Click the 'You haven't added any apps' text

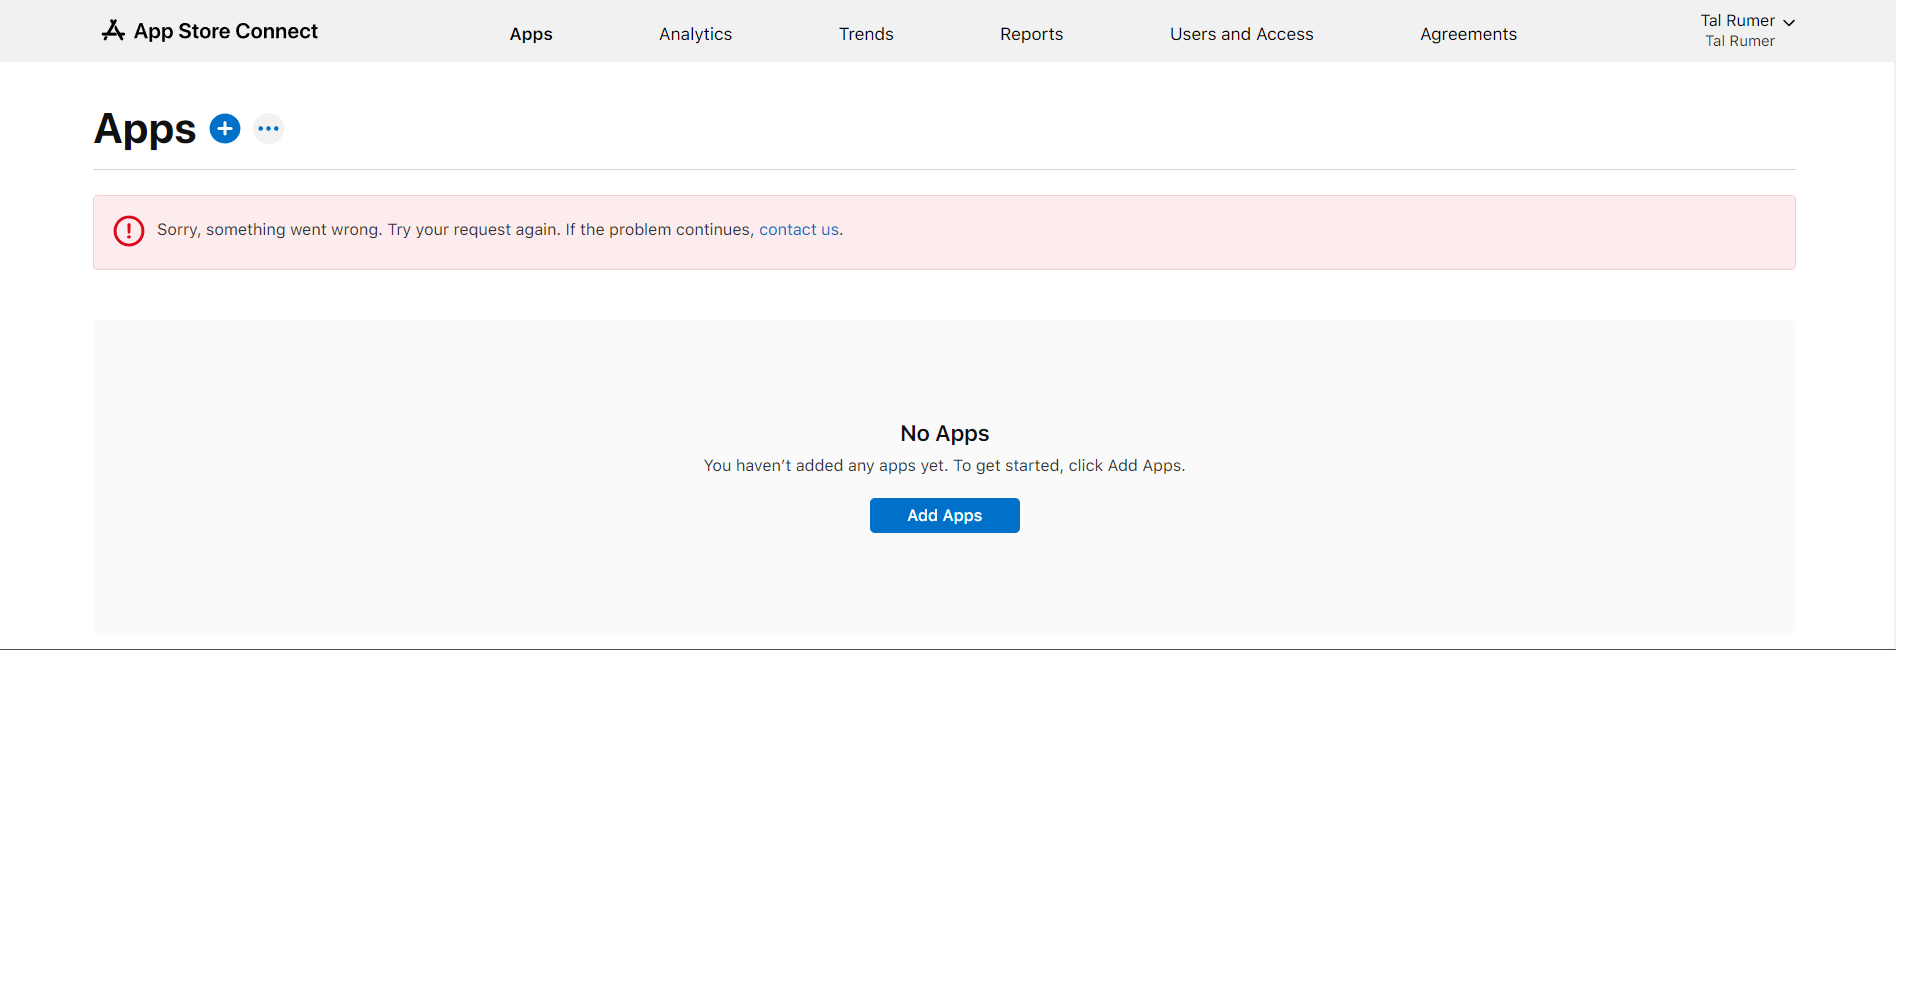944,466
